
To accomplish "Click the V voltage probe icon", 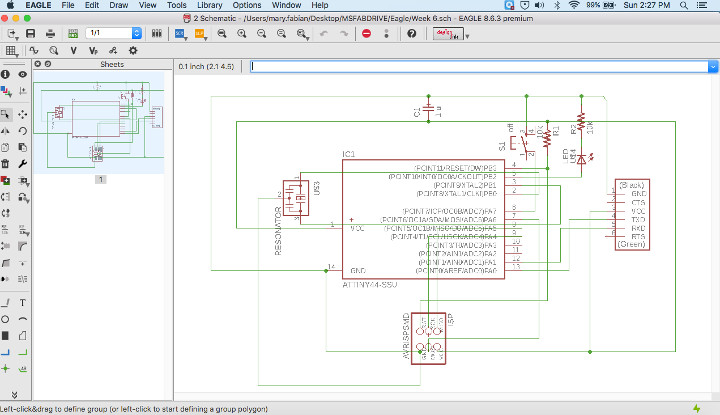I will pos(73,50).
